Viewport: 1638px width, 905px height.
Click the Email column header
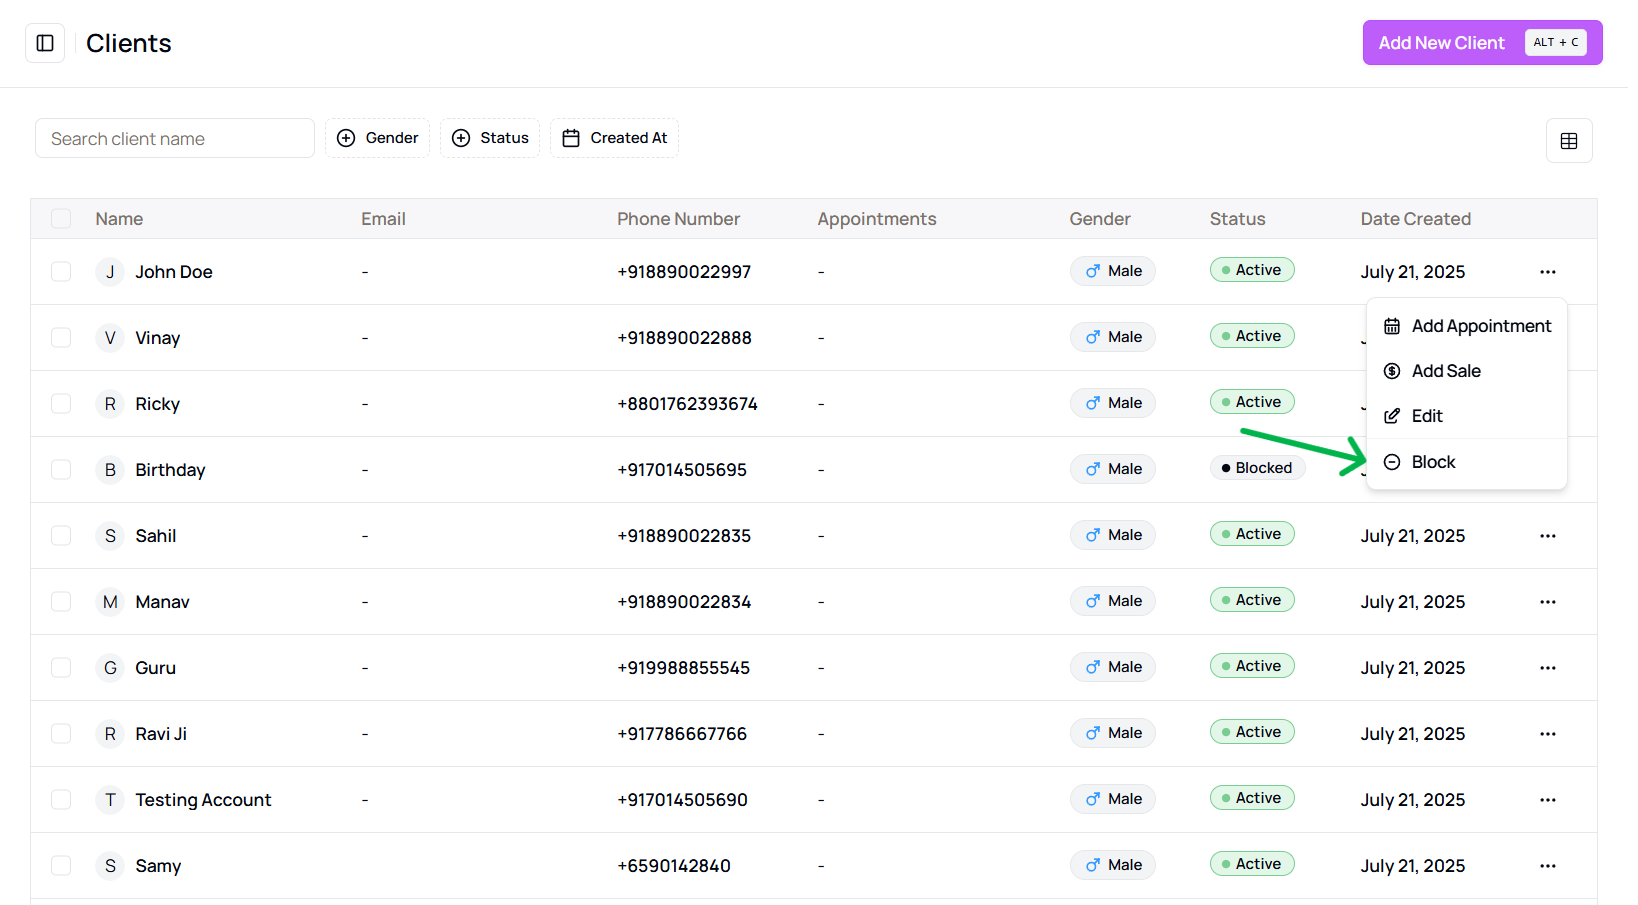[x=383, y=219]
